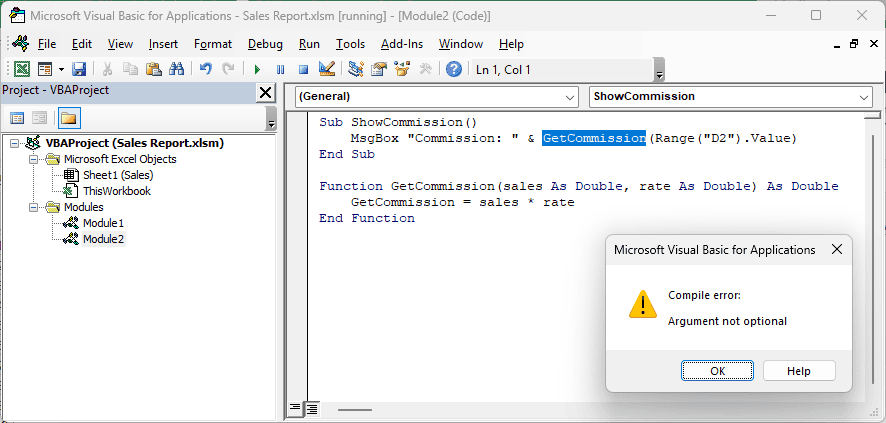886x423 pixels.
Task: Click Help in the Compile error dialog
Action: [799, 371]
